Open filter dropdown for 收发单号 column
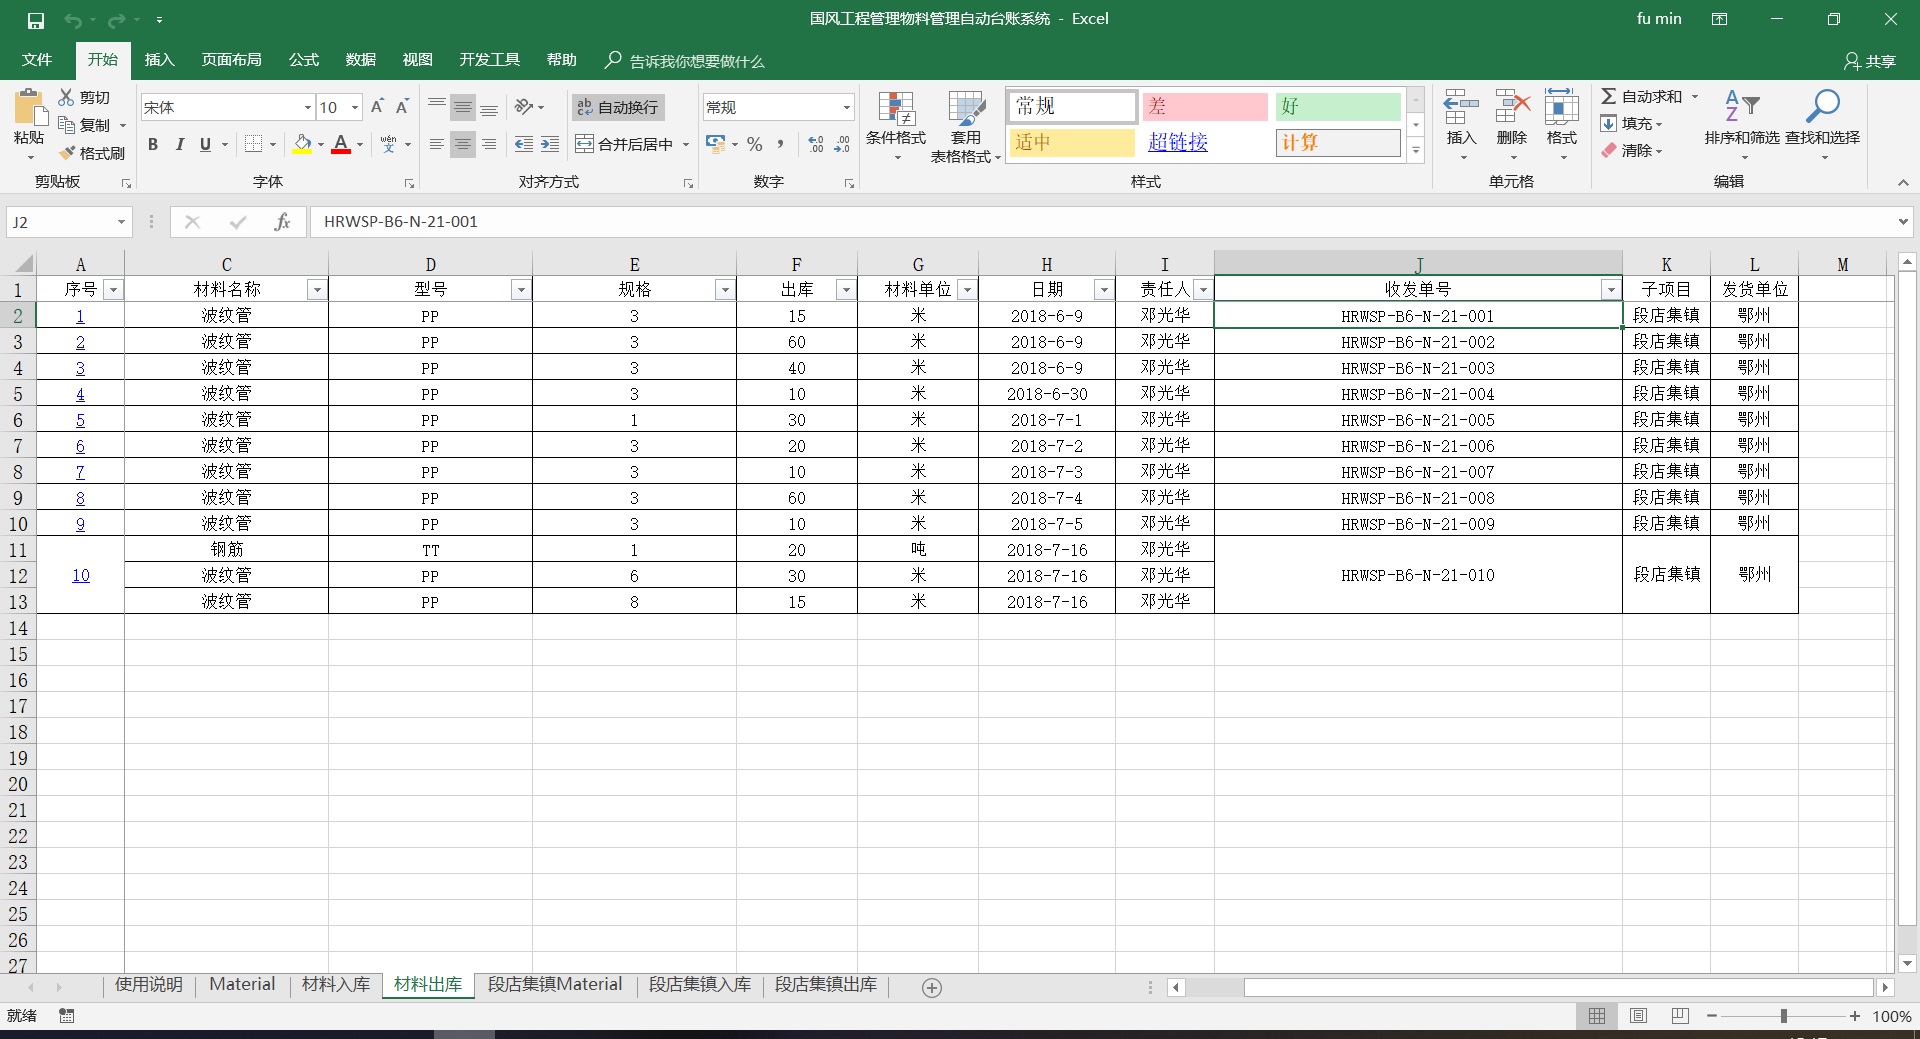Viewport: 1920px width, 1039px height. [1610, 290]
